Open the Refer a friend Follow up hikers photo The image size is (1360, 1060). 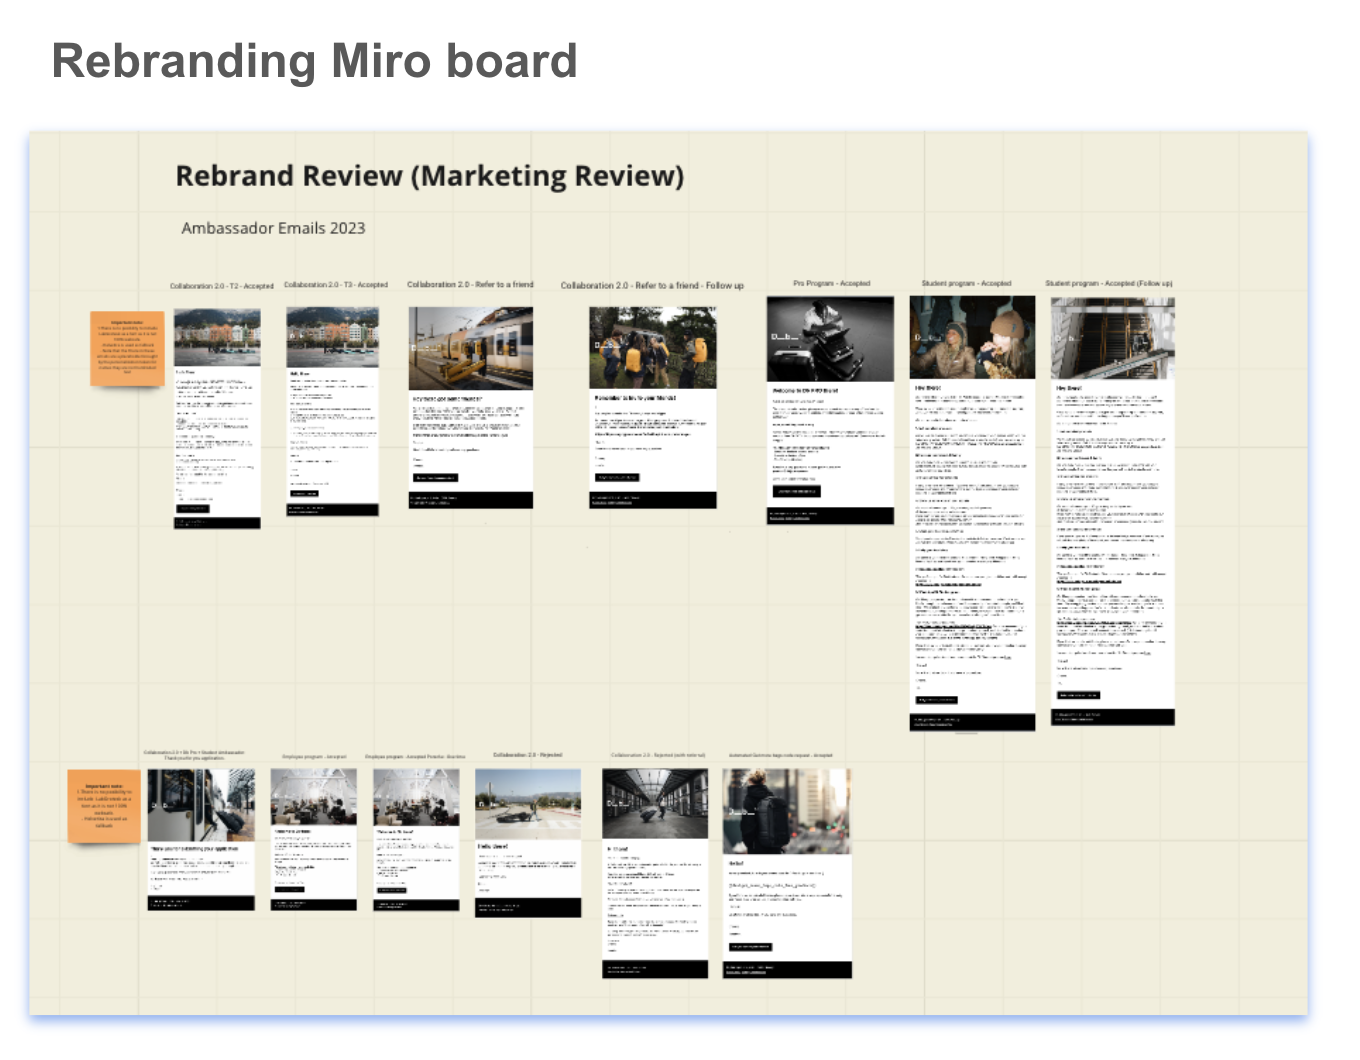[653, 347]
